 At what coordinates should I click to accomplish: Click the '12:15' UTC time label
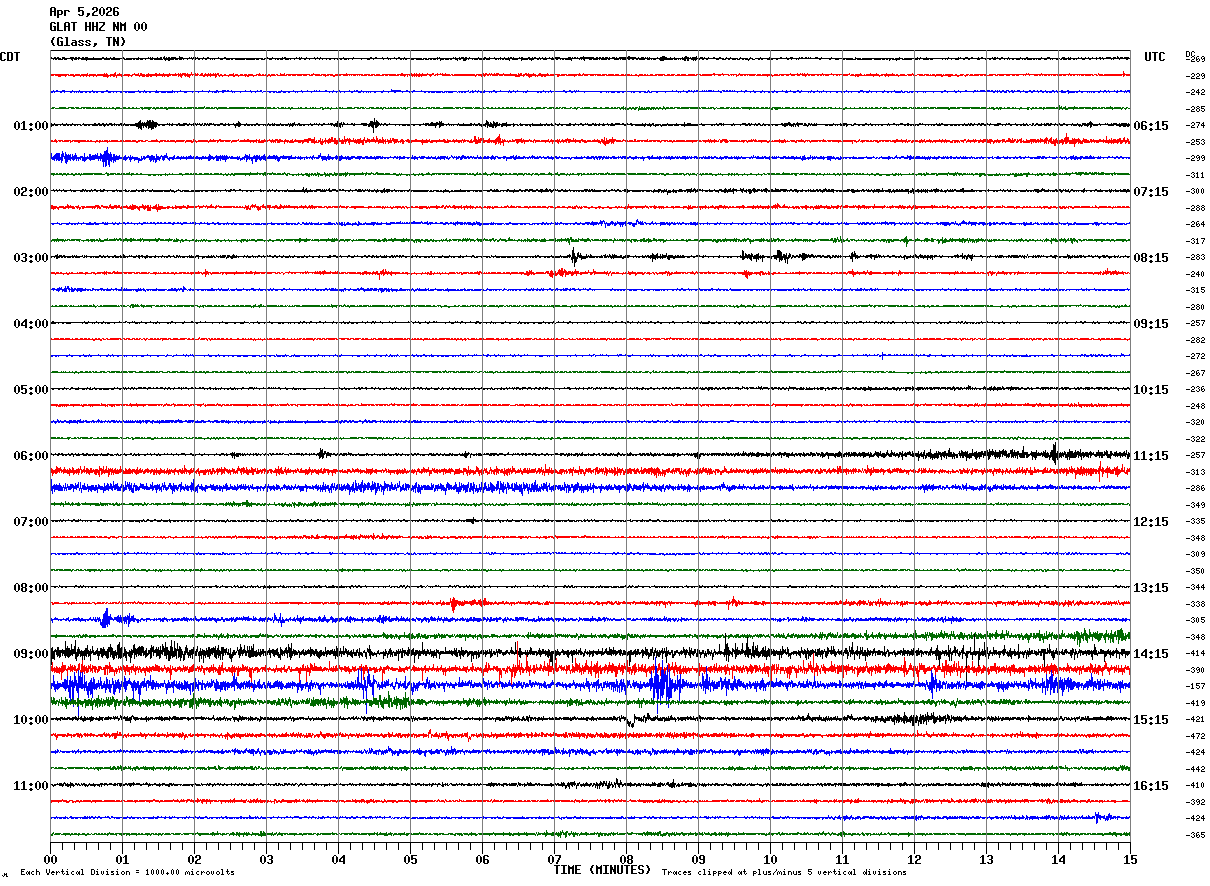(1152, 522)
